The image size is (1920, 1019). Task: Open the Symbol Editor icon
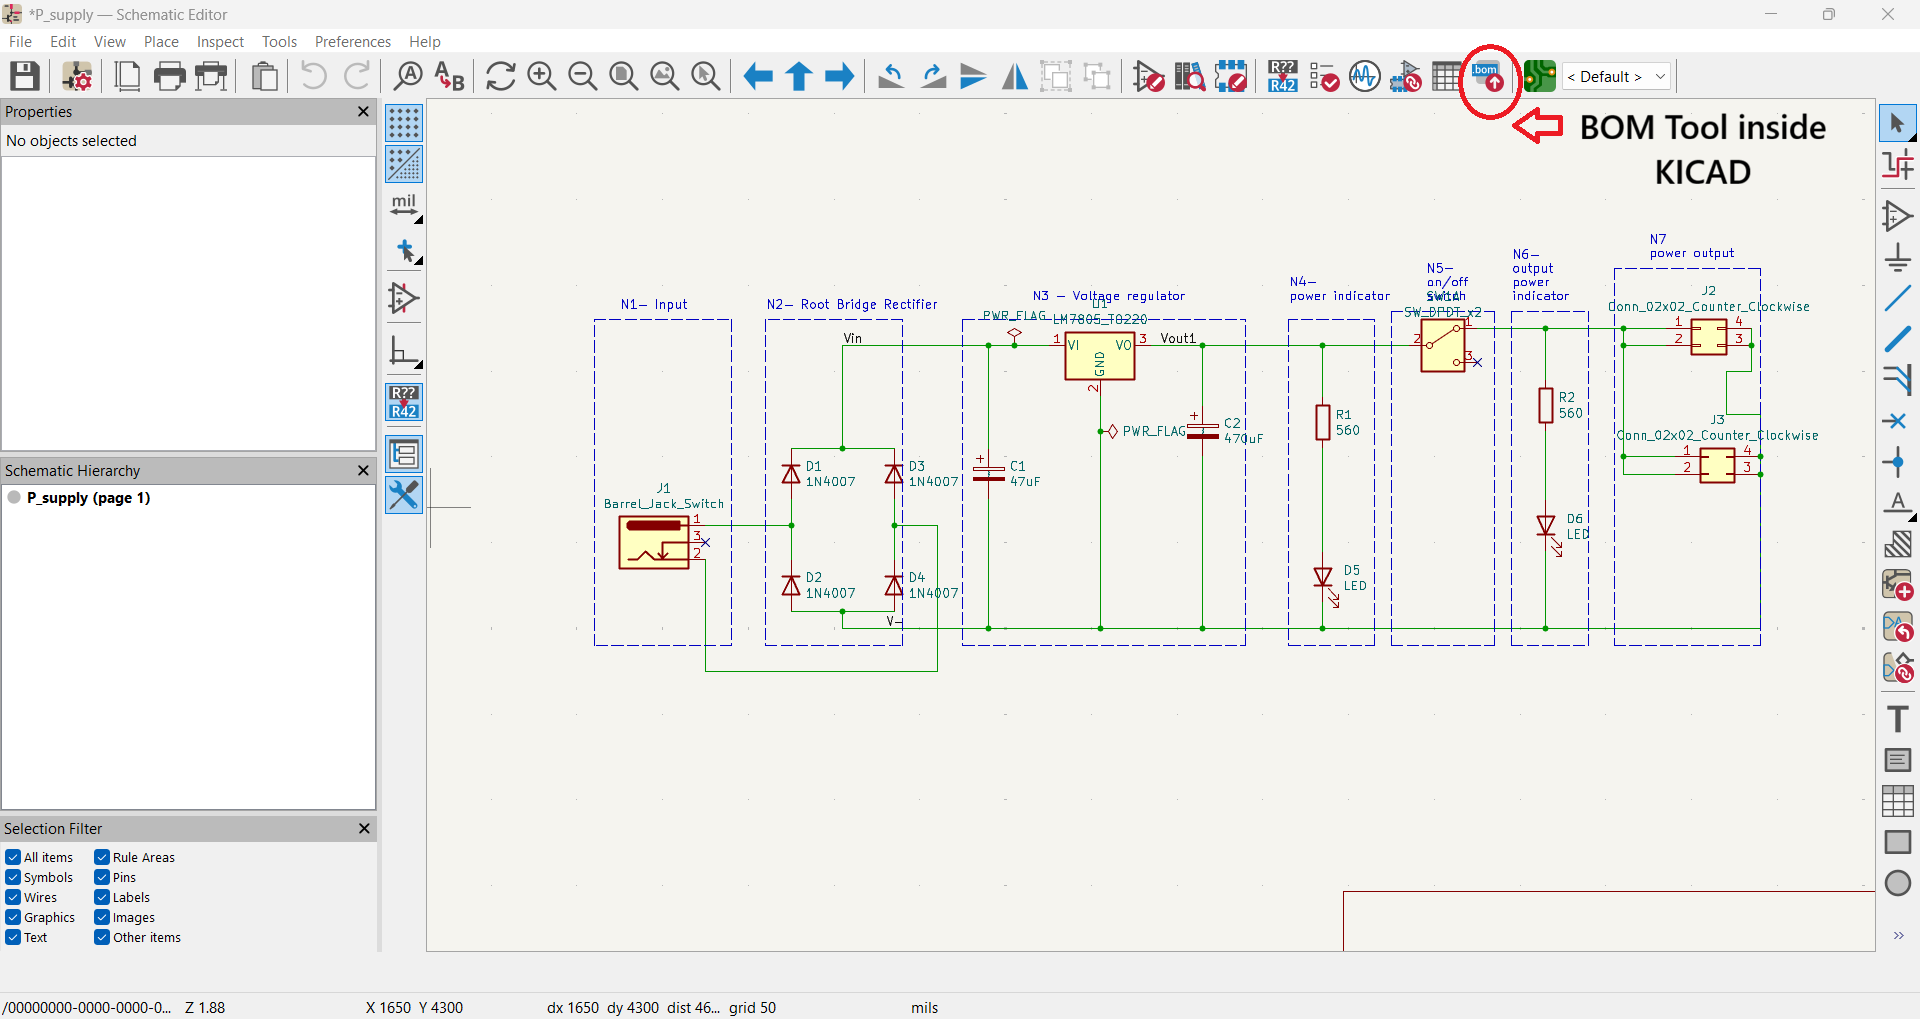coord(1149,76)
